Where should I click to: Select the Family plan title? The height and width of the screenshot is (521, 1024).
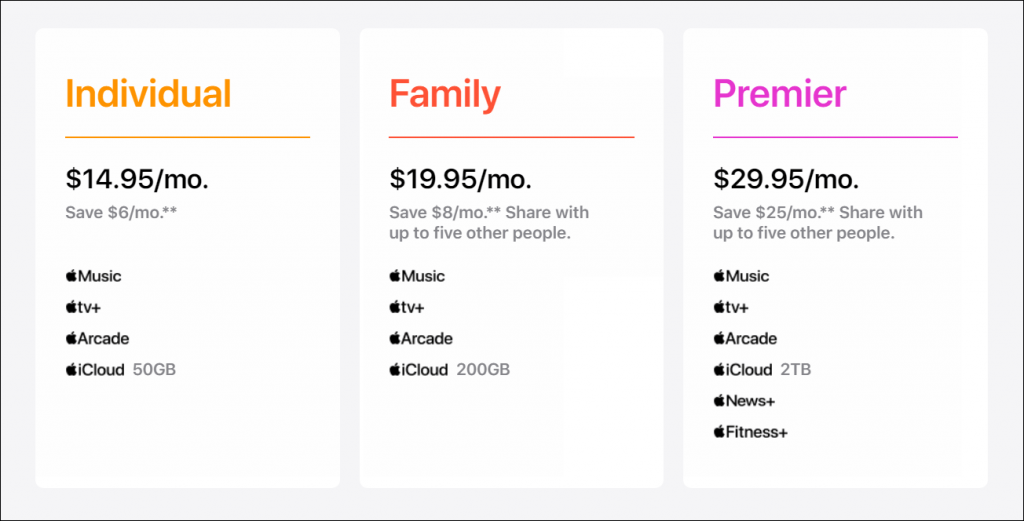(x=445, y=95)
